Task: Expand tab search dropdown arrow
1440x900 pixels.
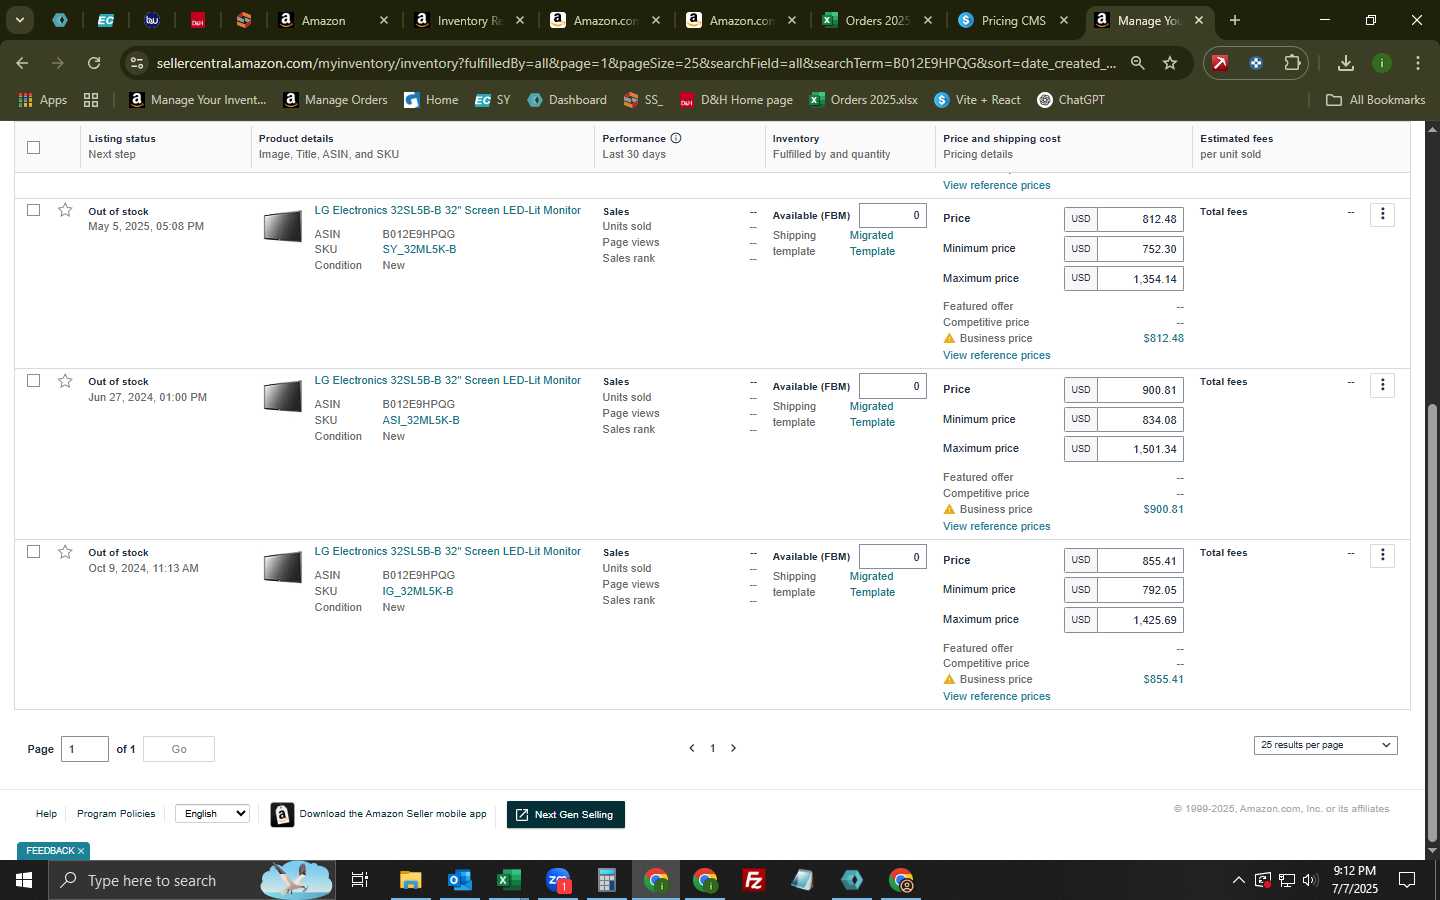Action: (19, 20)
